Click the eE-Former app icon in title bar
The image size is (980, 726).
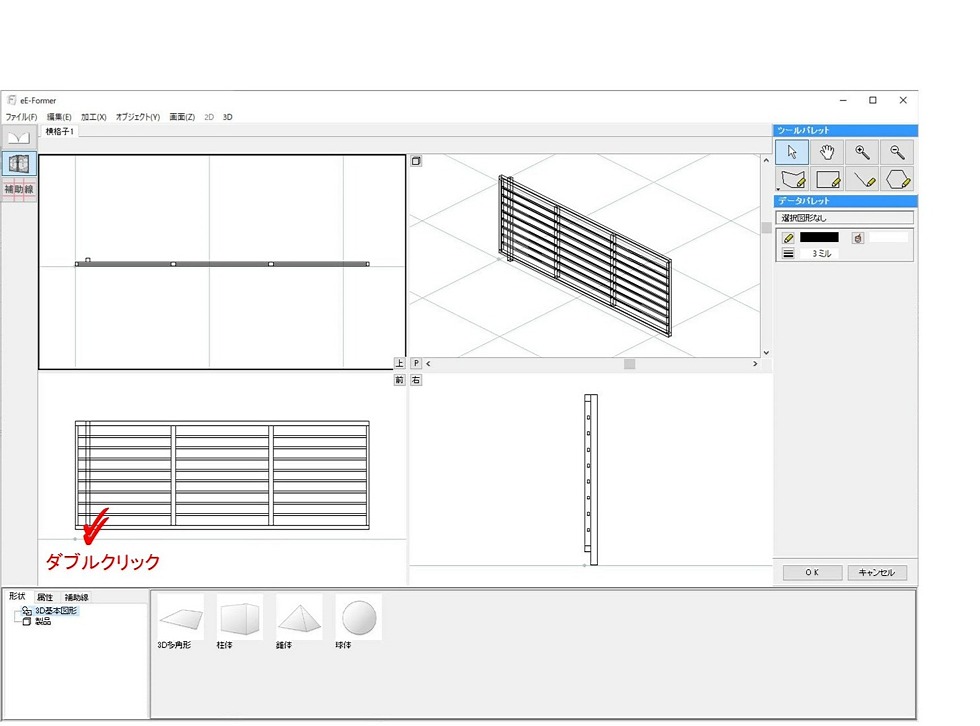click(11, 100)
